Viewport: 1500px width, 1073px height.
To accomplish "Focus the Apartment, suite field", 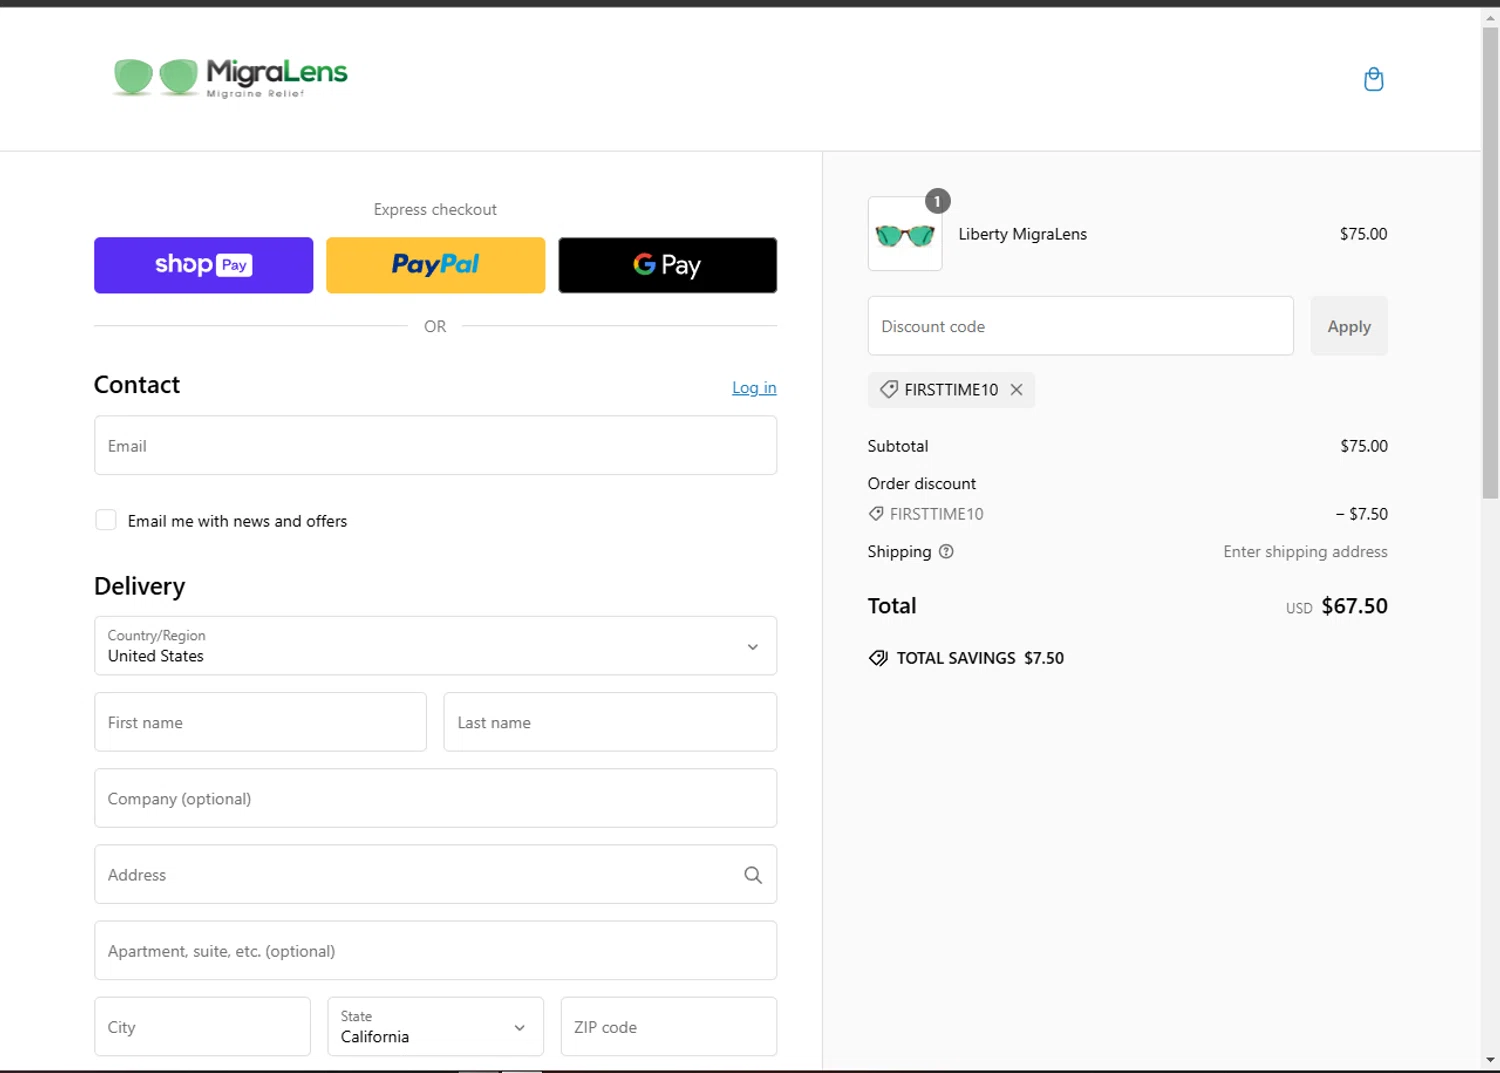I will point(435,950).
